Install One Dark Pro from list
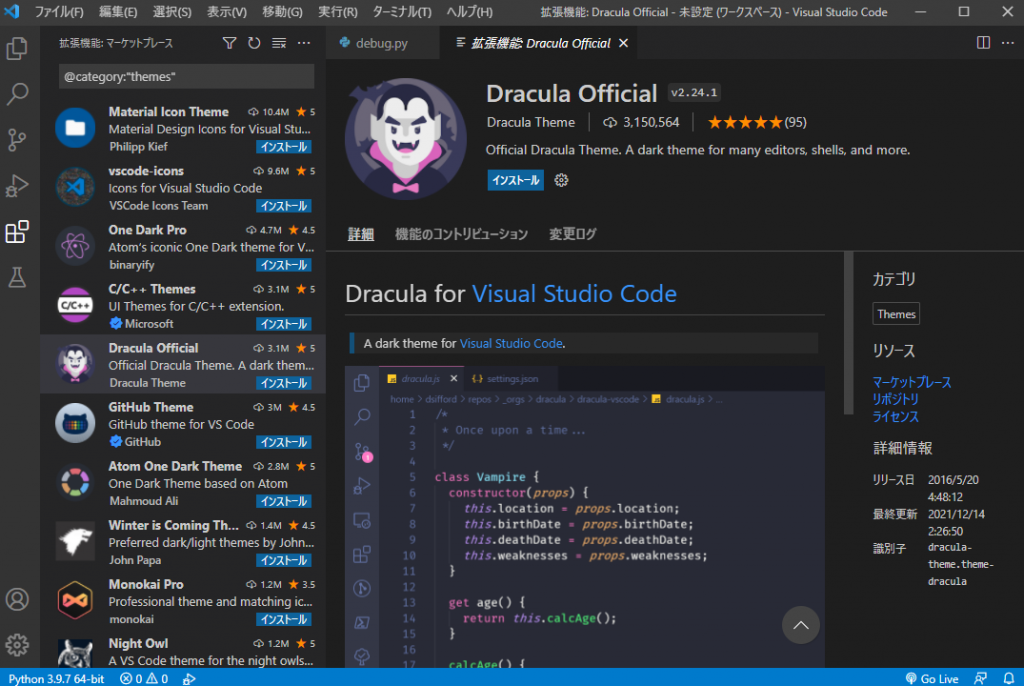1024x686 pixels. (283, 265)
